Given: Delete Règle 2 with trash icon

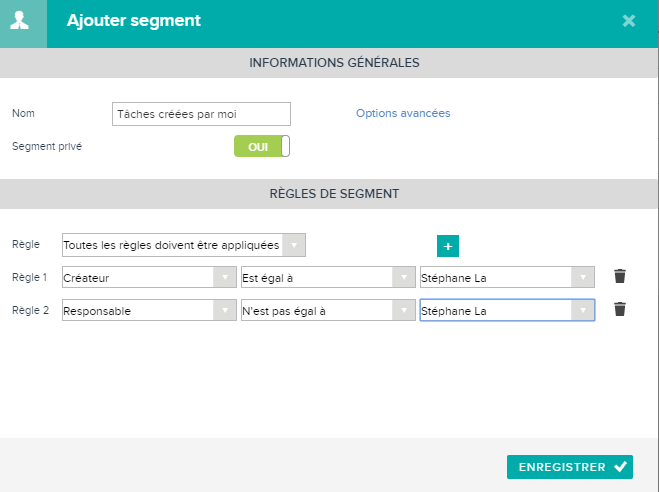Looking at the screenshot, I should coord(620,309).
